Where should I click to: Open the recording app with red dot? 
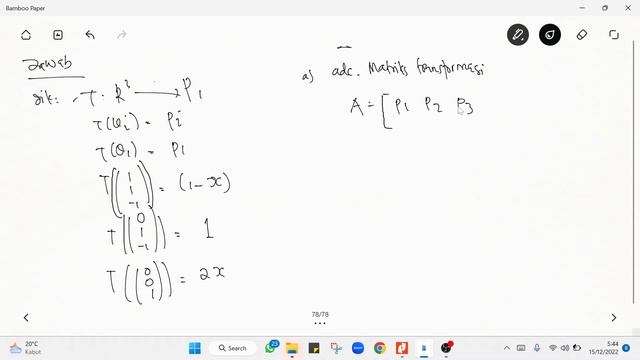[447, 347]
